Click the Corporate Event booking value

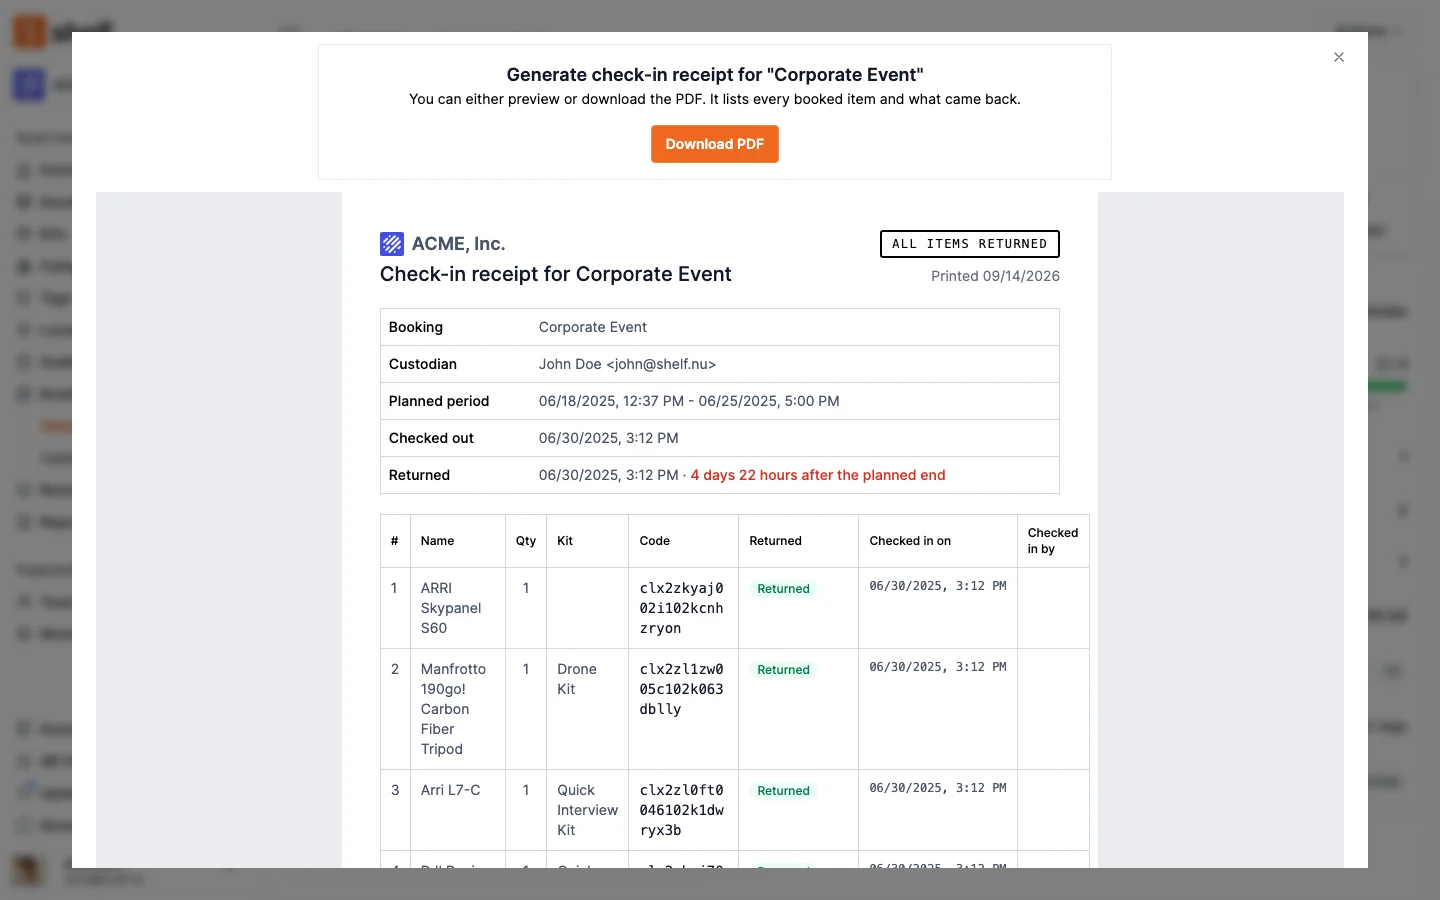point(592,327)
